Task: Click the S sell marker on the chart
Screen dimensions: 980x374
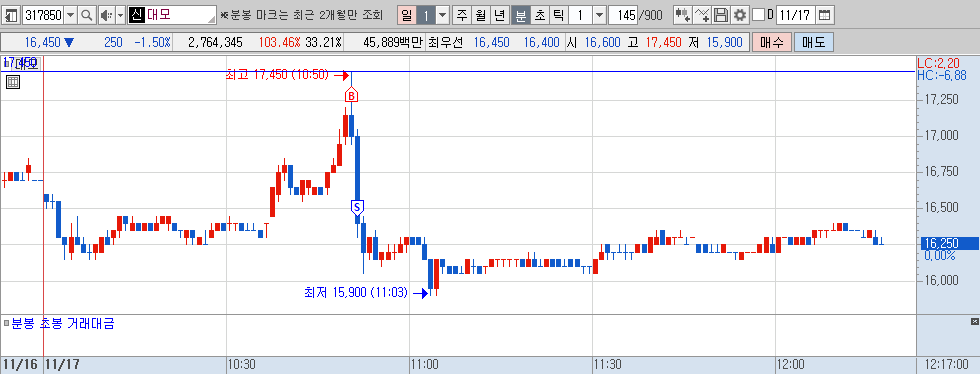Action: 356,207
